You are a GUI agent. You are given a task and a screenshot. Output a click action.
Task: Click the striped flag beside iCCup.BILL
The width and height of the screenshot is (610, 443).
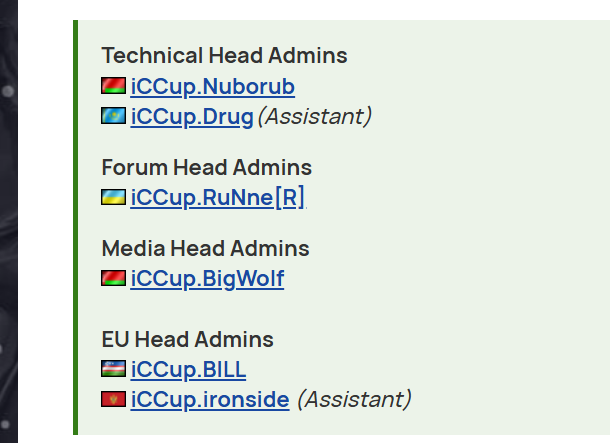pyautogui.click(x=113, y=369)
